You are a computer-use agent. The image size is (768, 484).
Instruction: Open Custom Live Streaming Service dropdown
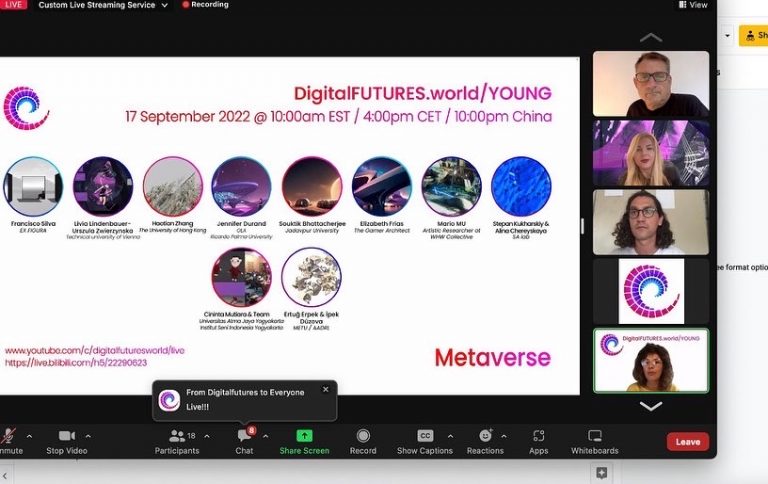pyautogui.click(x=103, y=5)
